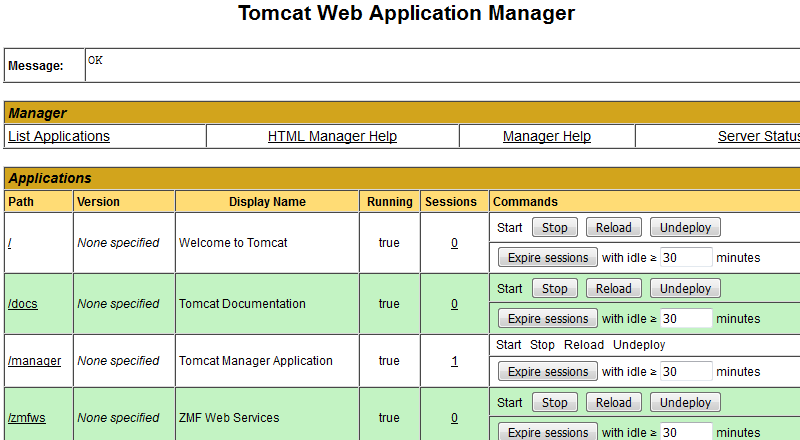Open the /docs path link

coord(22,304)
